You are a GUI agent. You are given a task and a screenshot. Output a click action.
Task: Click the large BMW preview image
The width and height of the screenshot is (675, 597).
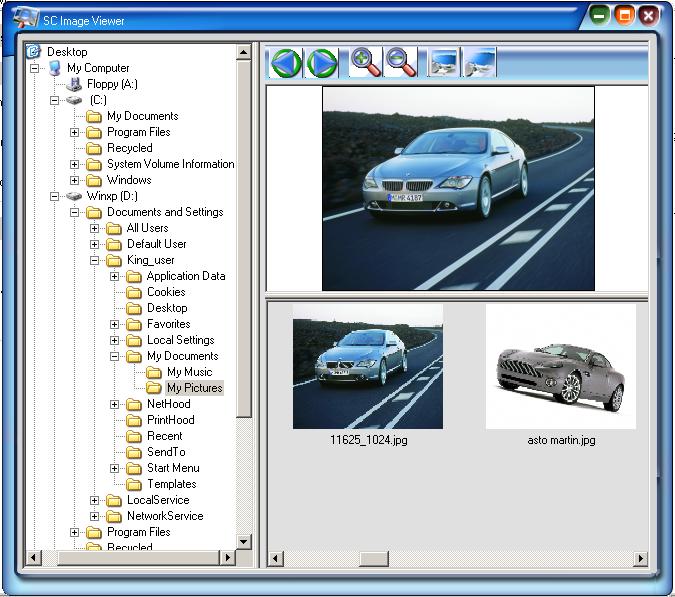click(458, 189)
